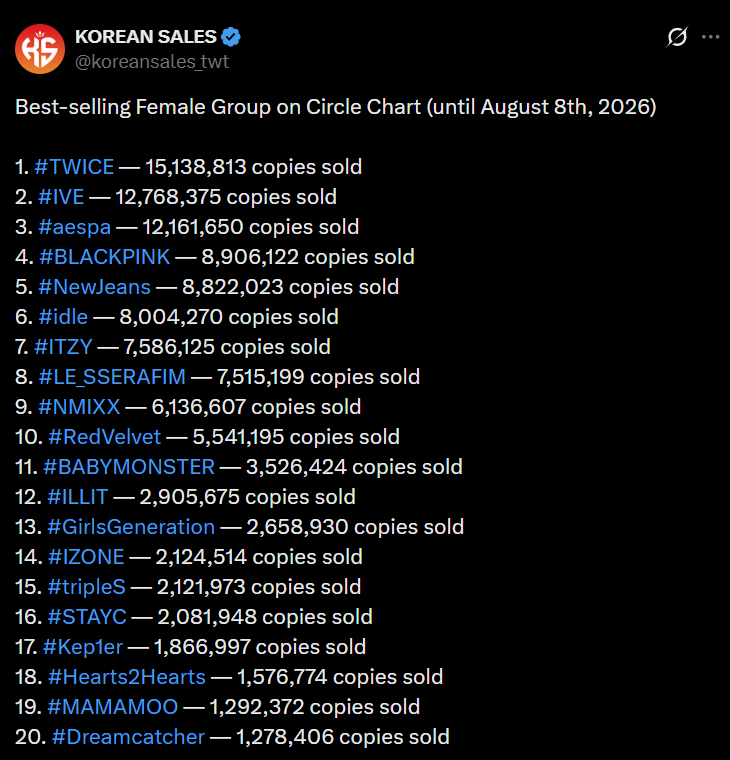The image size is (730, 760).
Task: Open the #idle hashtag
Action: [63, 317]
